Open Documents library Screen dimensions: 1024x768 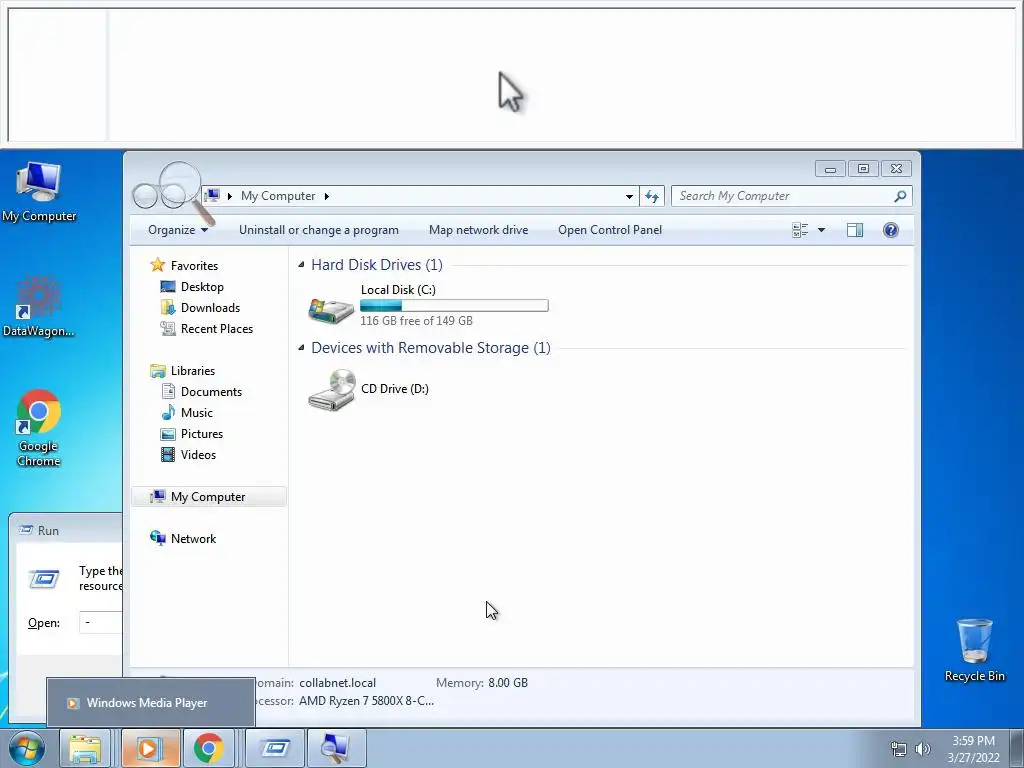tap(211, 392)
